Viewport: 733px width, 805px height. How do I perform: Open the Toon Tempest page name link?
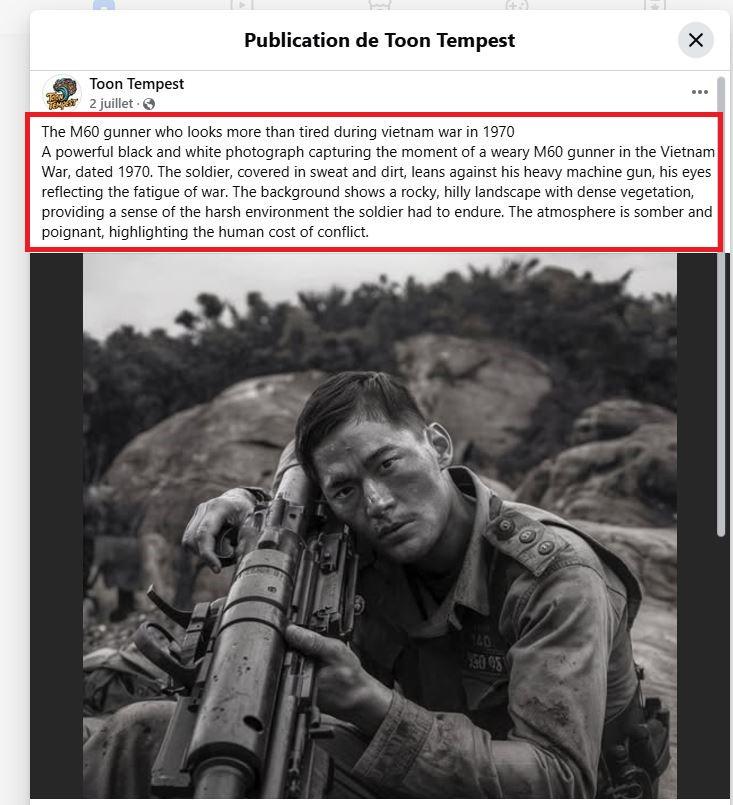[137, 84]
